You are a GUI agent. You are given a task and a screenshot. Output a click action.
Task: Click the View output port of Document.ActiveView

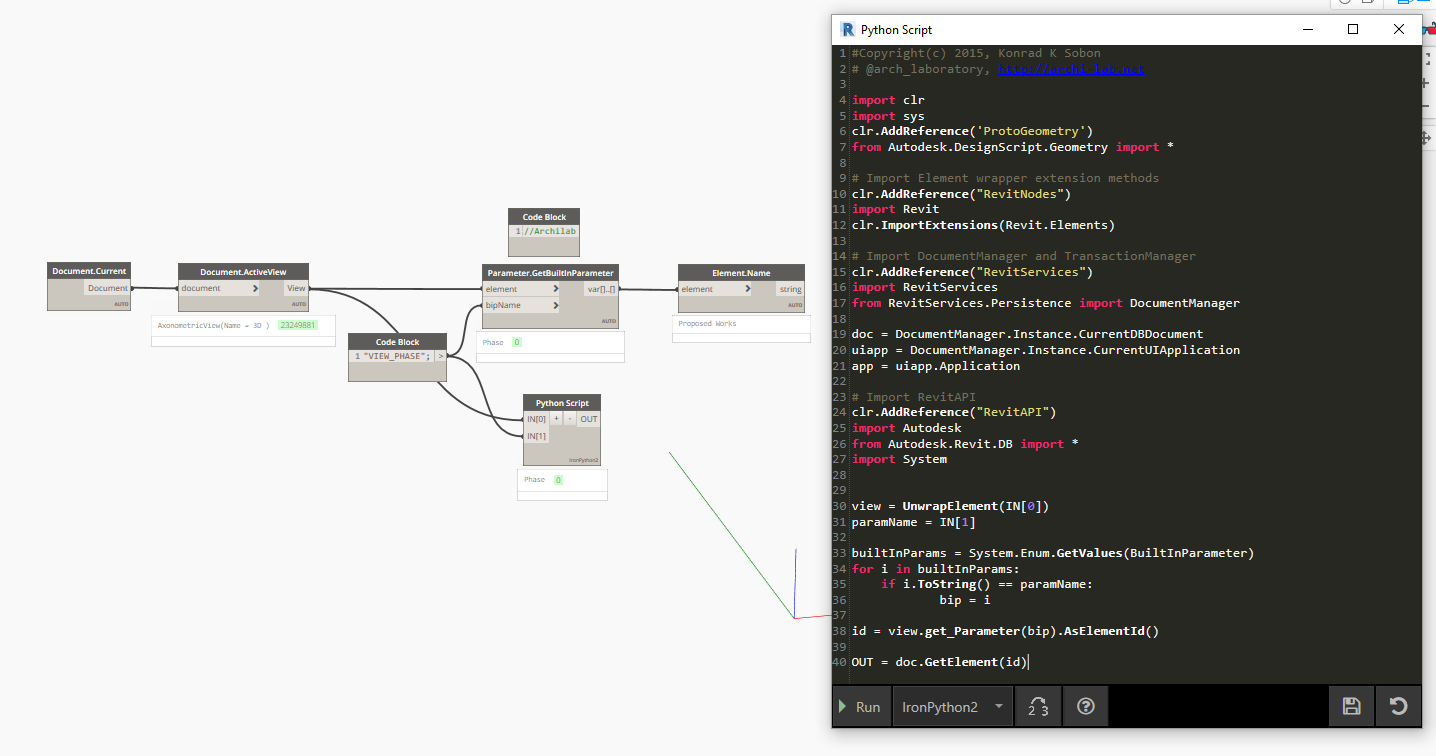[x=296, y=288]
